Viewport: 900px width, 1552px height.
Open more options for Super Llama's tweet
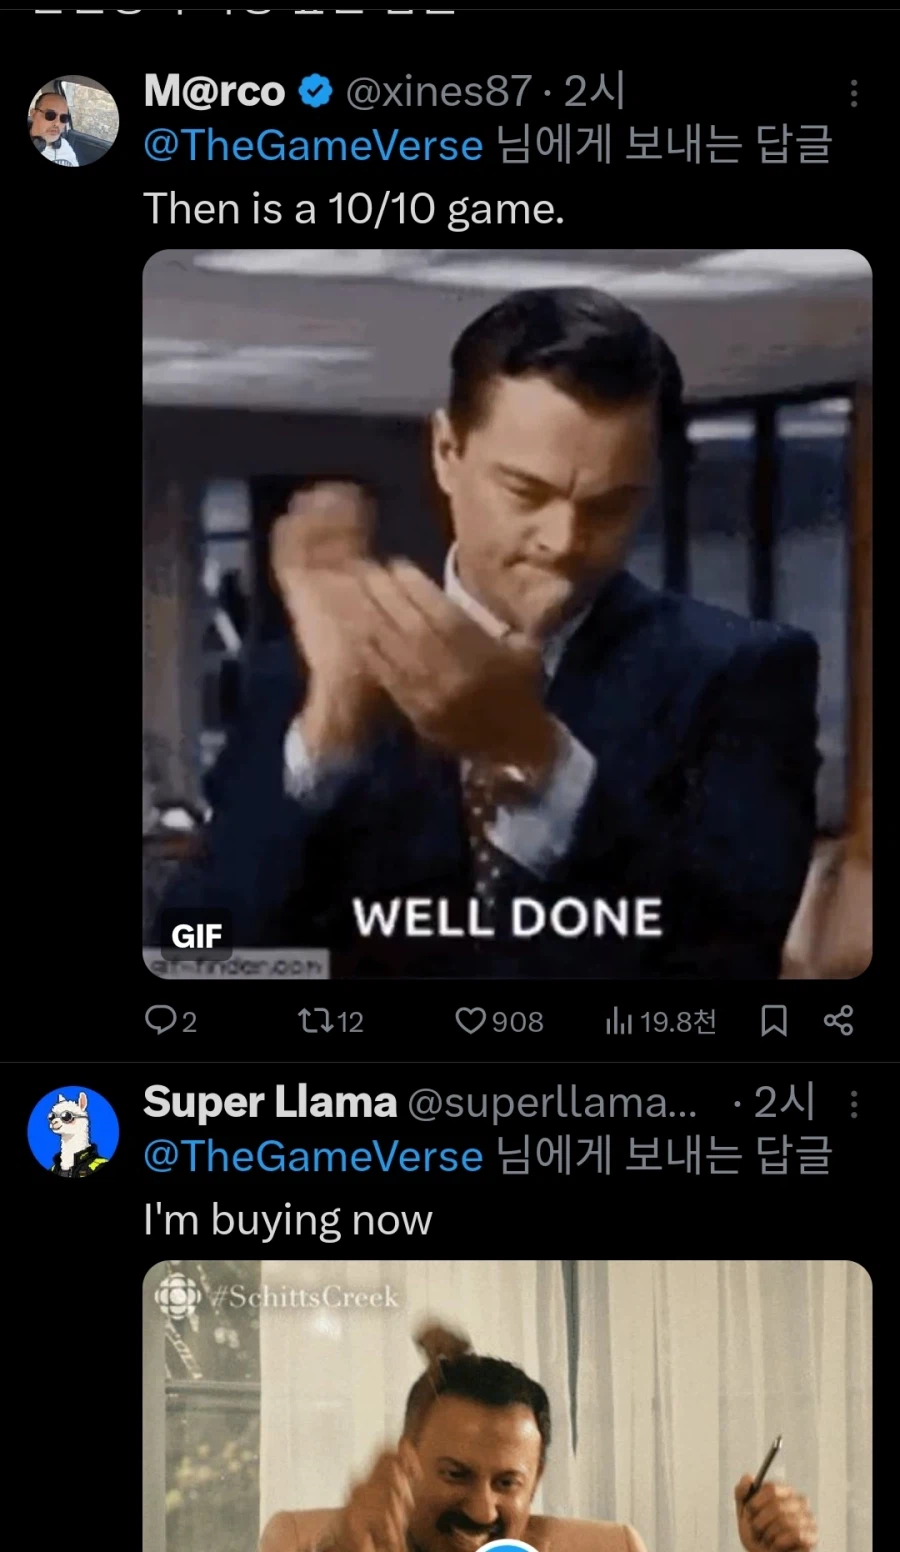click(853, 1104)
